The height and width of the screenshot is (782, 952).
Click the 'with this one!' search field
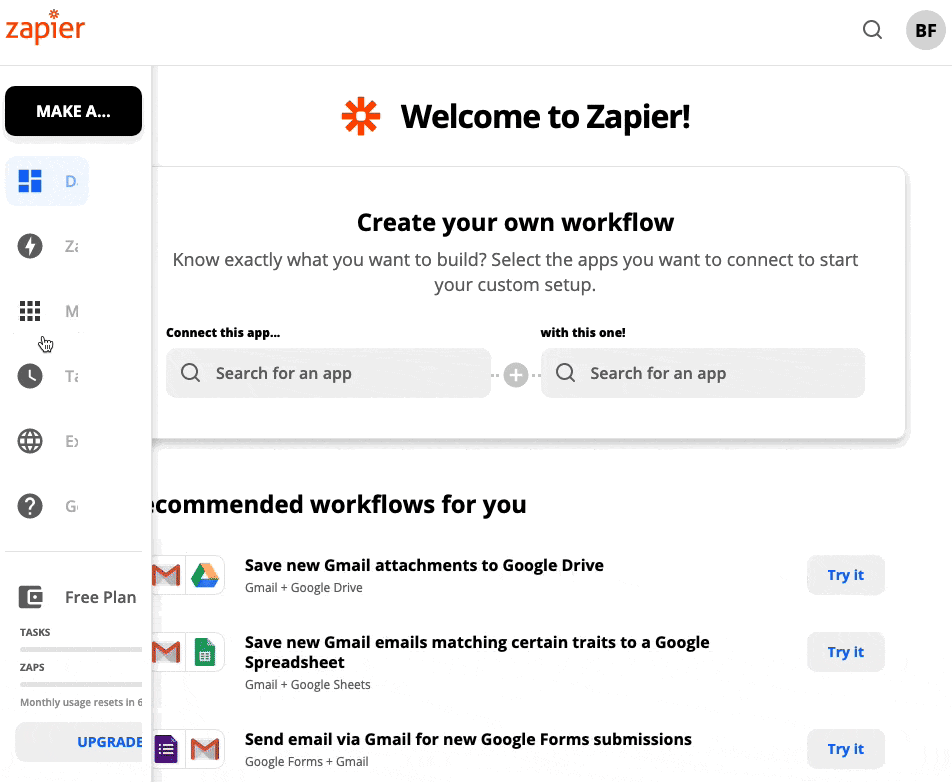[702, 373]
